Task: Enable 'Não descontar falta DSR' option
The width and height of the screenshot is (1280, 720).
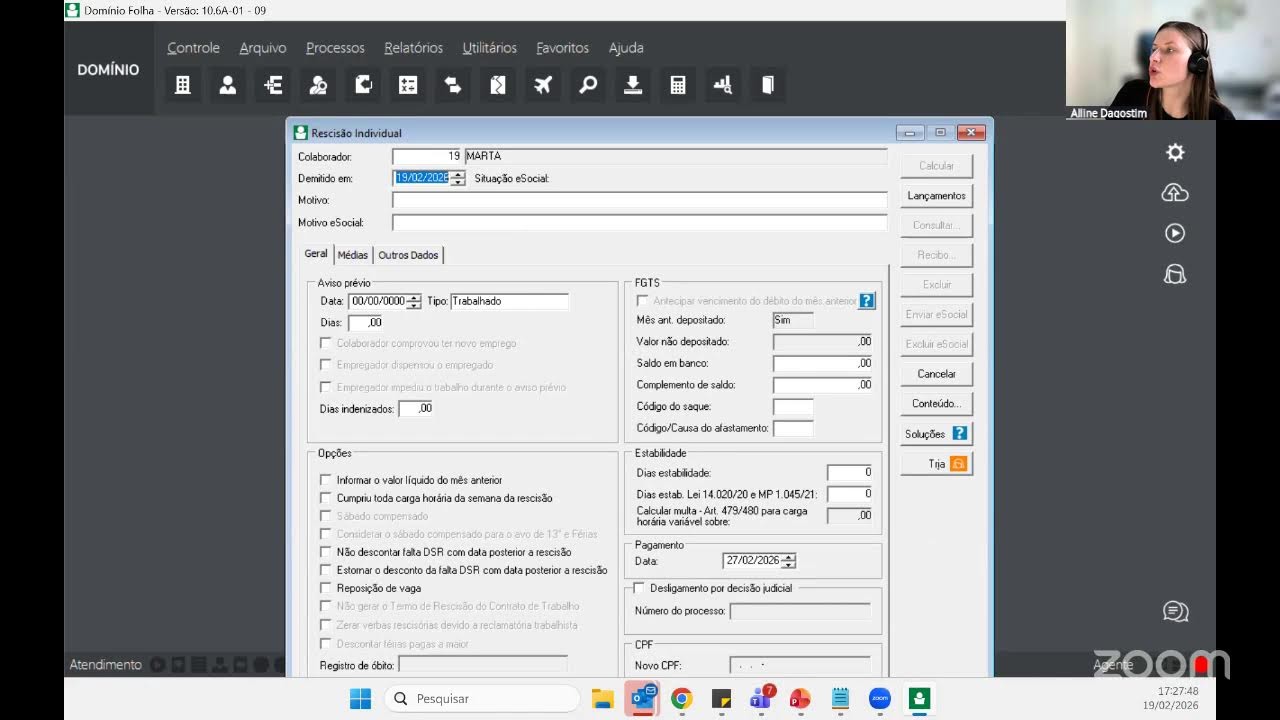Action: tap(325, 552)
